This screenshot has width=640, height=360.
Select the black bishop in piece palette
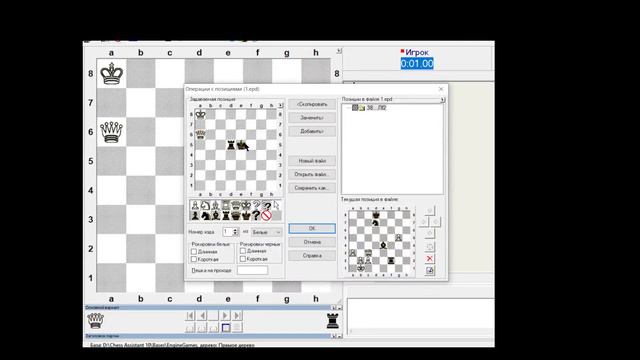[216, 216]
